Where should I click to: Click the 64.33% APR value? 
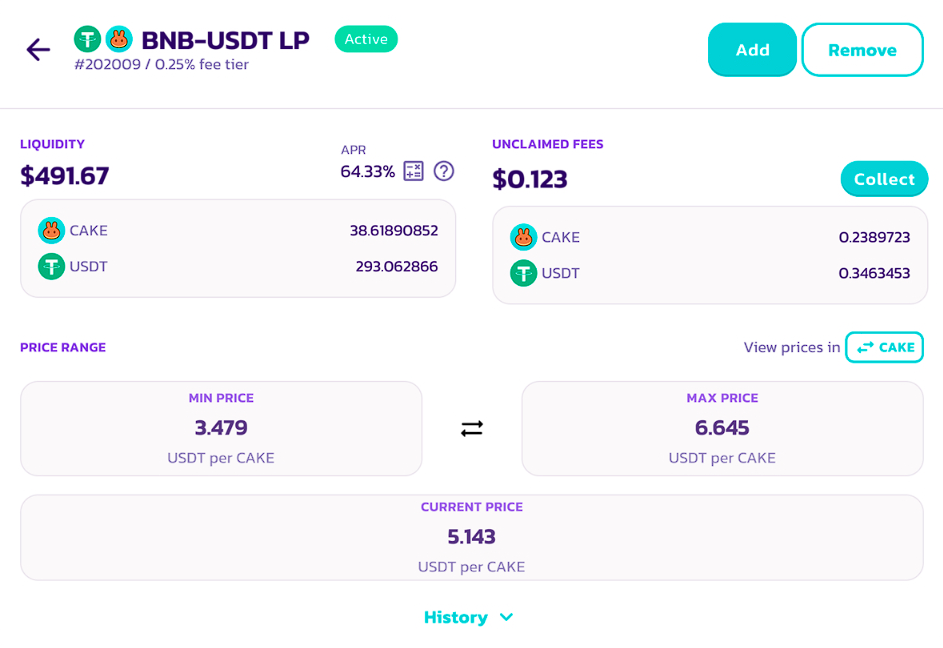click(x=367, y=171)
